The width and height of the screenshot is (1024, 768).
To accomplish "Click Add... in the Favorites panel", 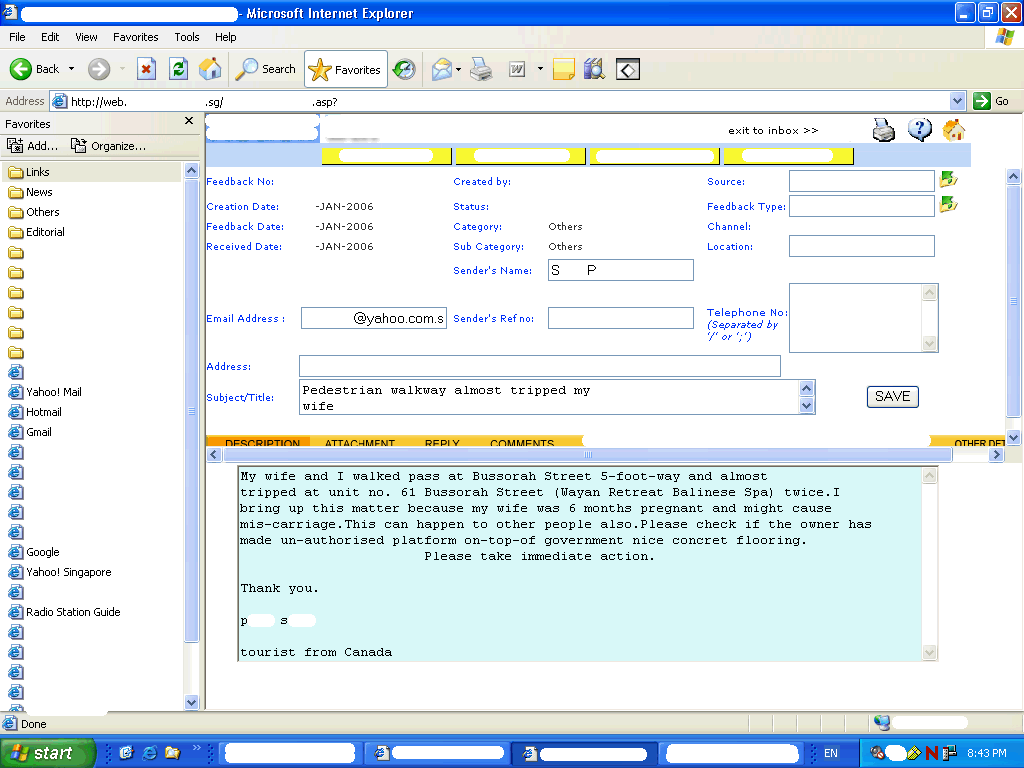I will [33, 146].
